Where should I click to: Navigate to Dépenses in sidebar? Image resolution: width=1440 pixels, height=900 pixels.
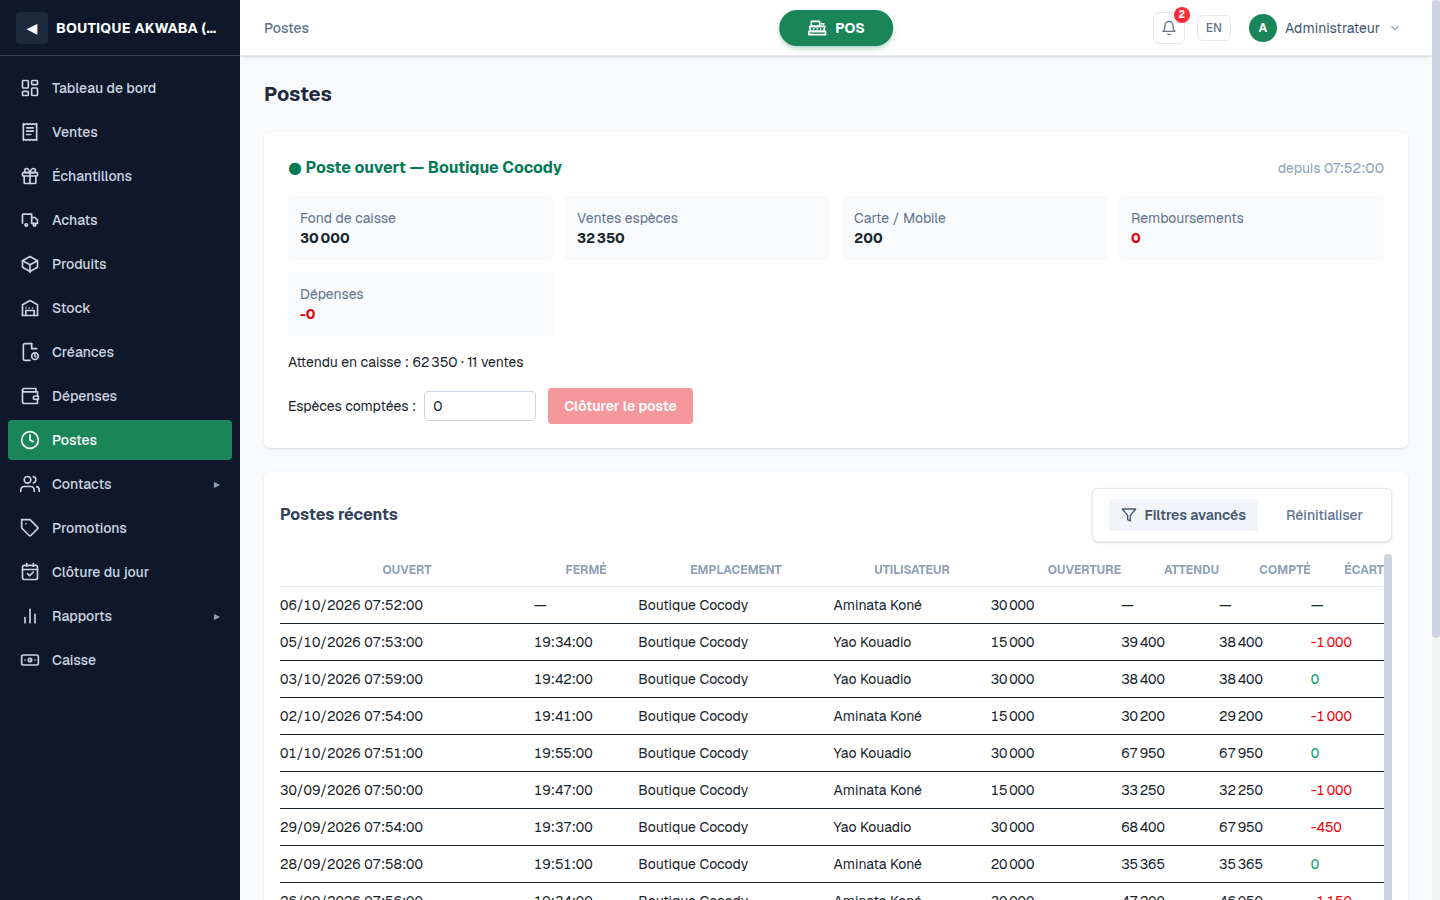pyautogui.click(x=120, y=396)
